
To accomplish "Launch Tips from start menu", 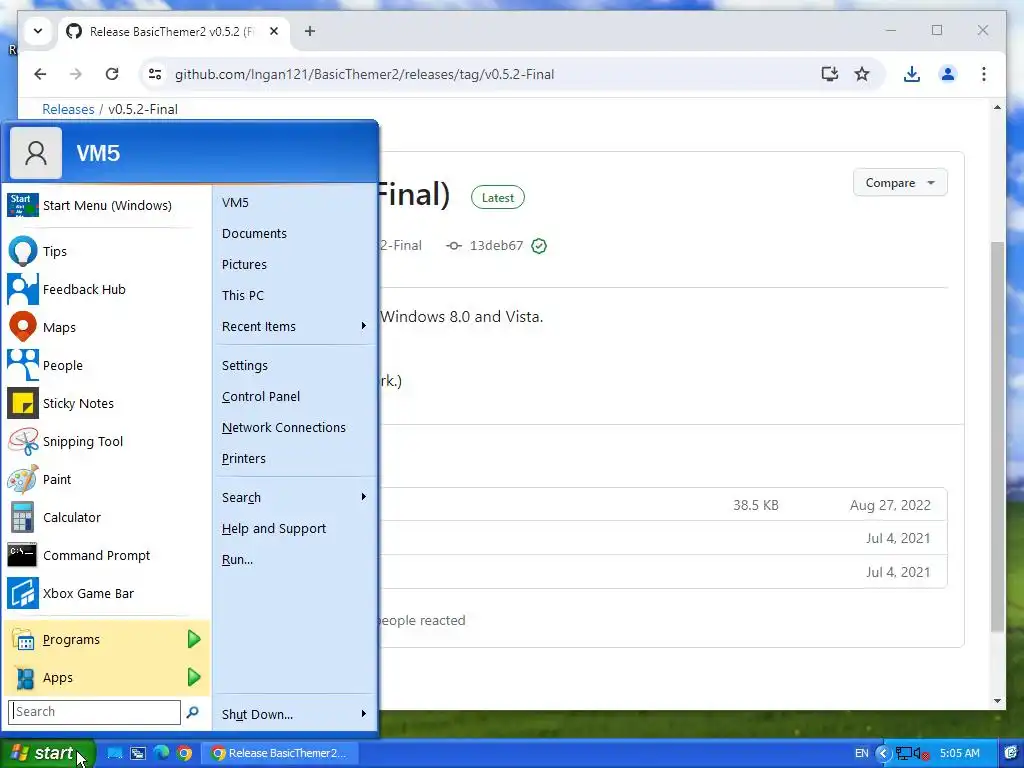I will pos(22,251).
